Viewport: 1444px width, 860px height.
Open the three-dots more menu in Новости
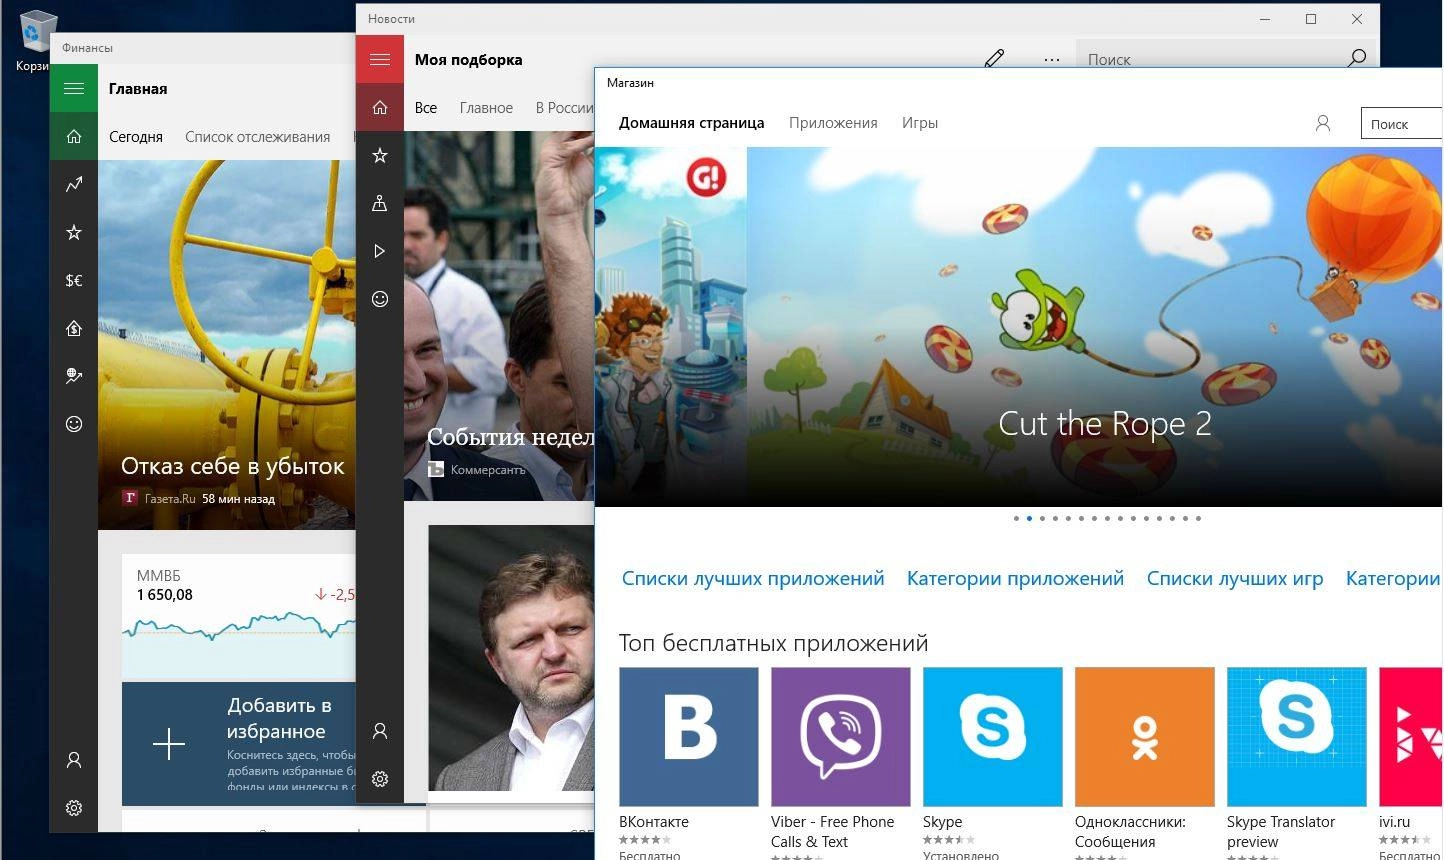pyautogui.click(x=1051, y=60)
